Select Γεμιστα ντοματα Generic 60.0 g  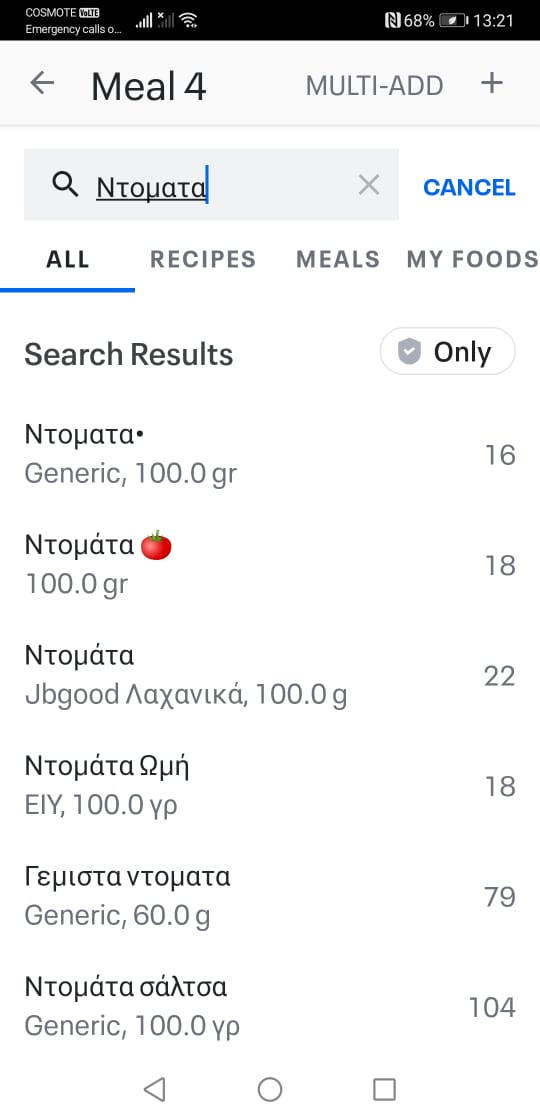(270, 896)
